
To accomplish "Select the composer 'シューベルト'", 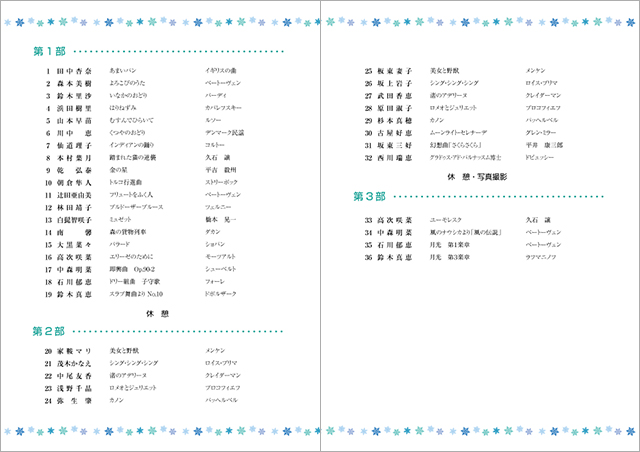I will [x=221, y=269].
